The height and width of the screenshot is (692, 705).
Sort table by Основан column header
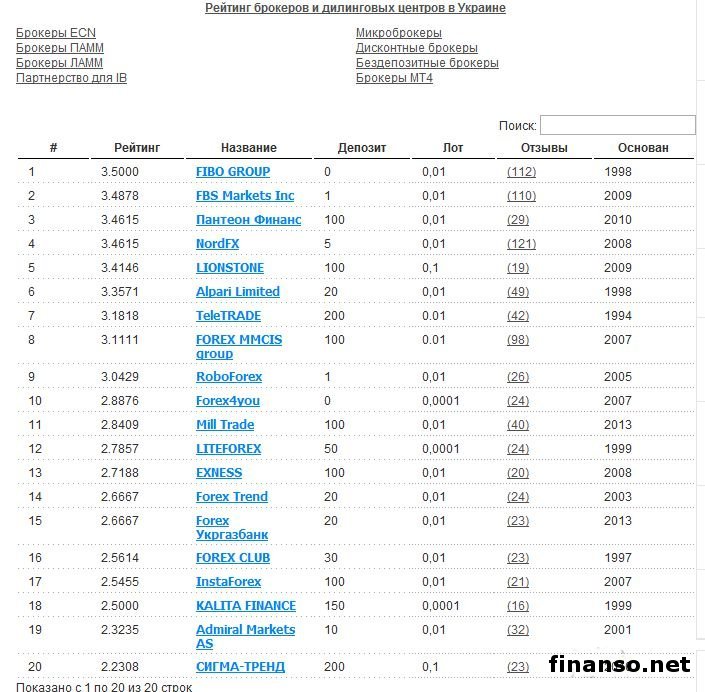[x=643, y=148]
